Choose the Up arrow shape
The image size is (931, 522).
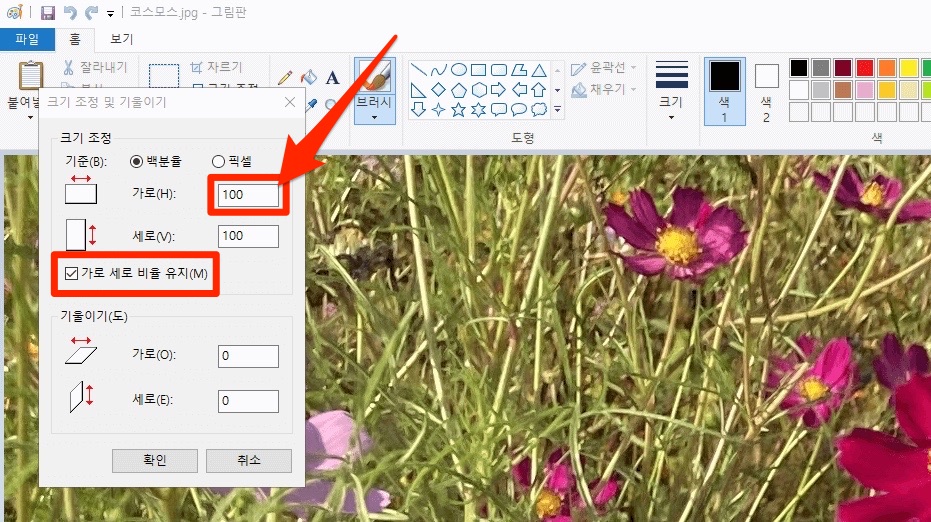point(539,90)
